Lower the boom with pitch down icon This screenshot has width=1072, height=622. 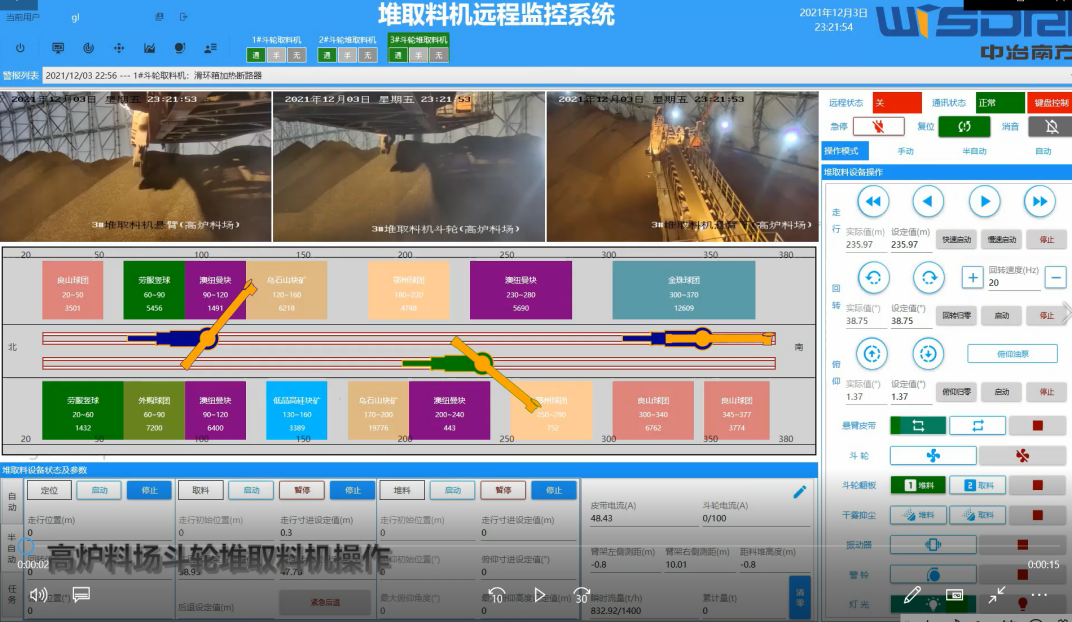[x=928, y=353]
